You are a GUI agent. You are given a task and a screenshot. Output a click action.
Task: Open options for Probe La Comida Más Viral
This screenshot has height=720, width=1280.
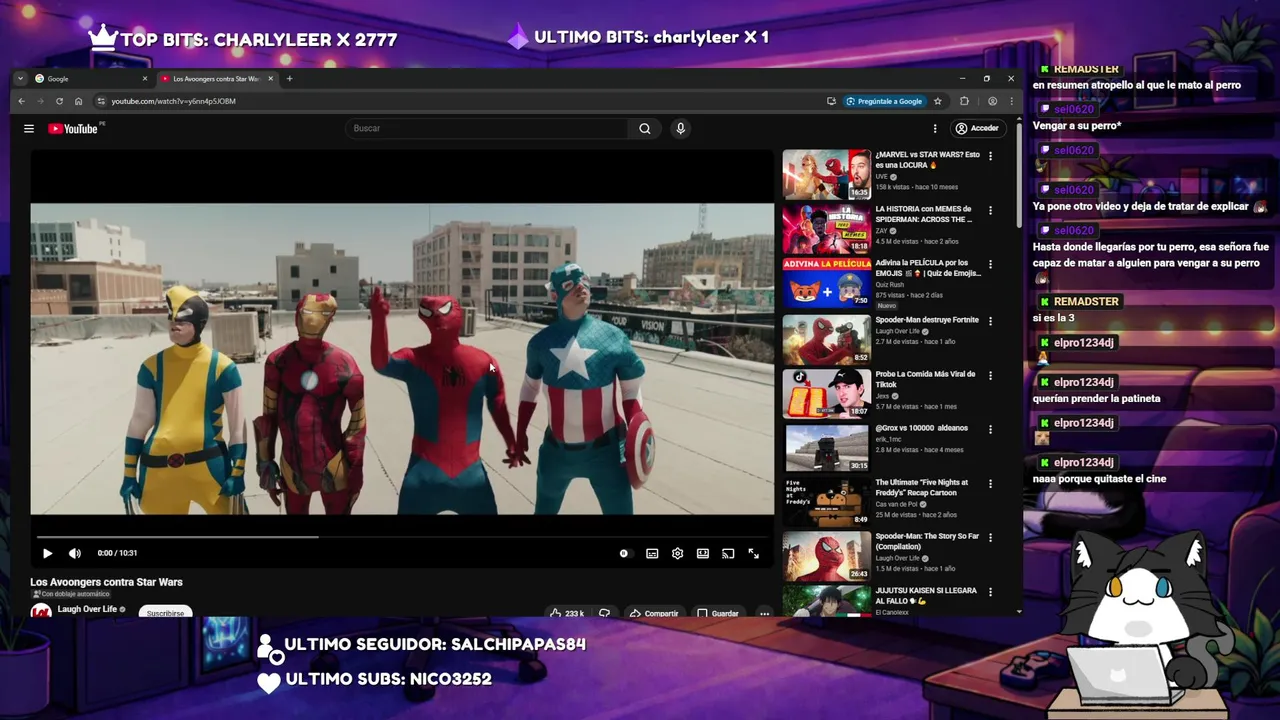[990, 375]
